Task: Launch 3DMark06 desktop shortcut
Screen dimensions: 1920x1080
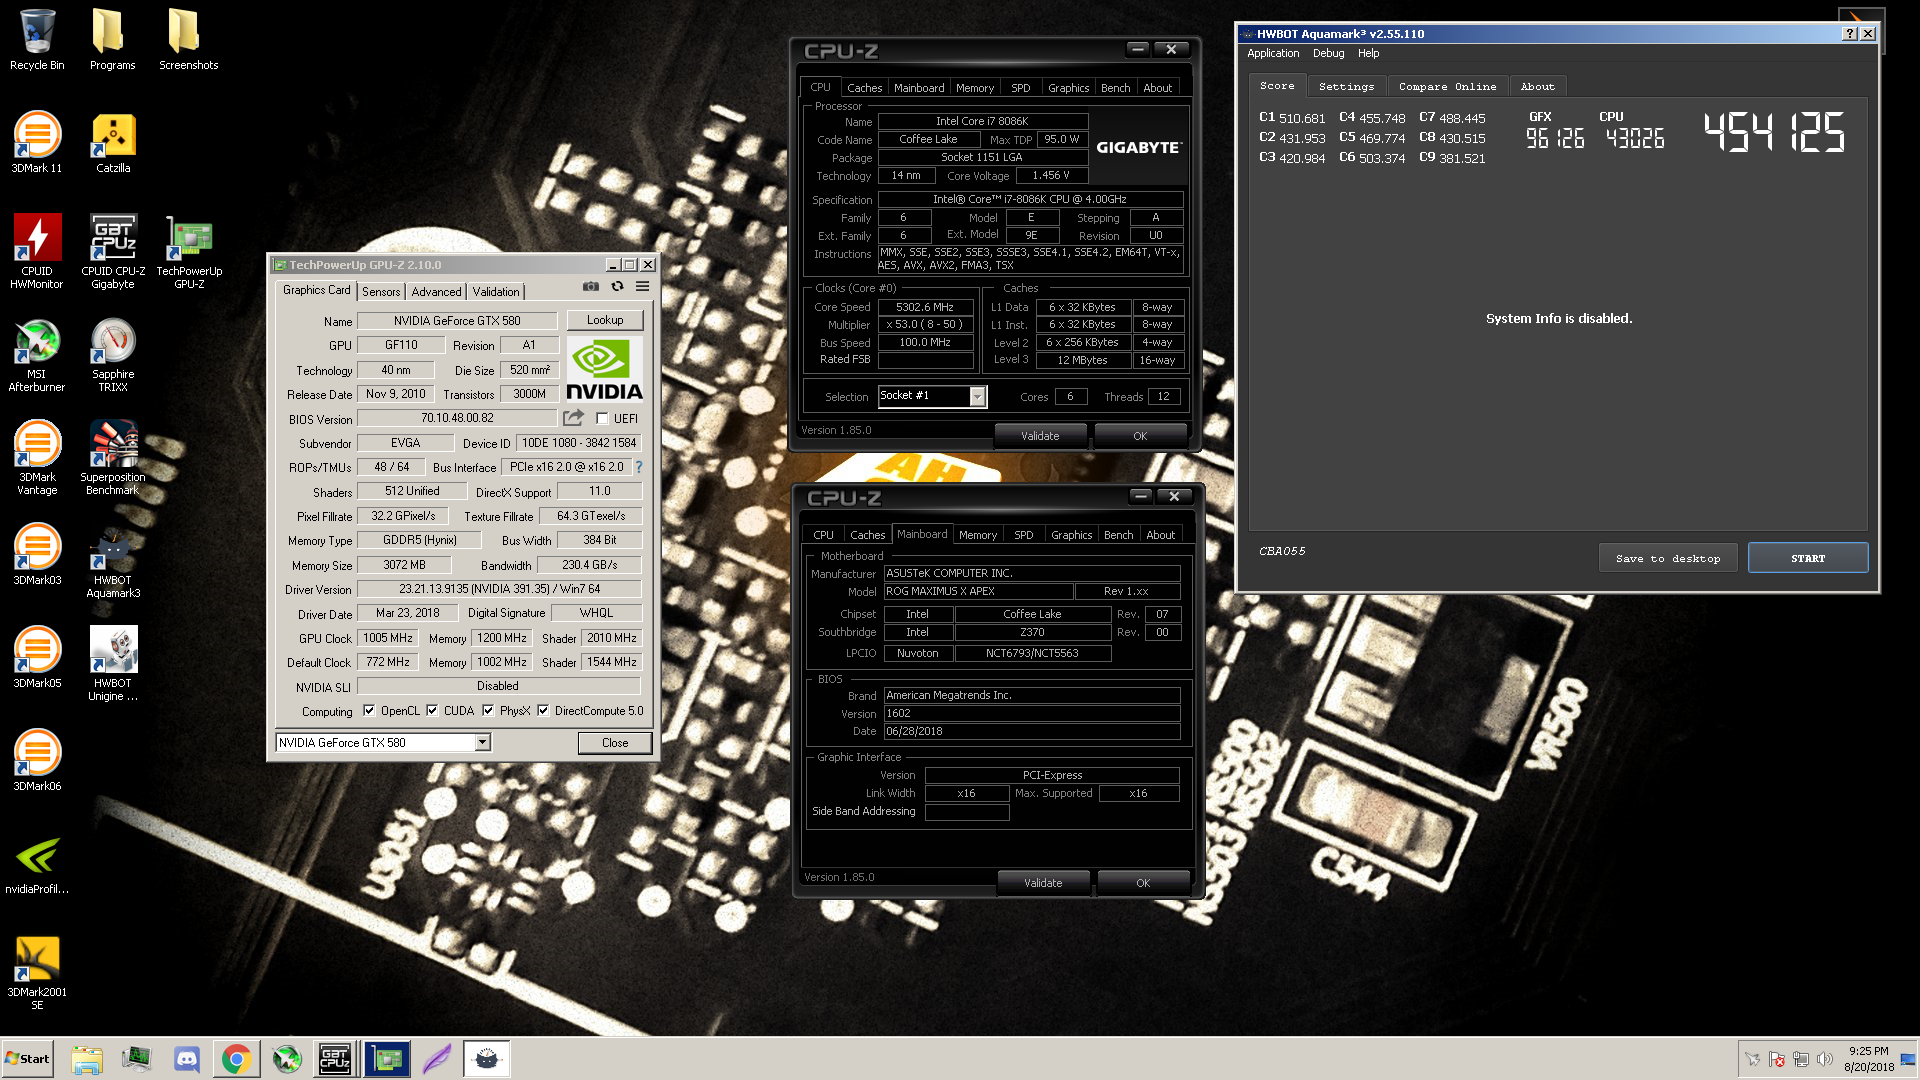Action: (37, 761)
